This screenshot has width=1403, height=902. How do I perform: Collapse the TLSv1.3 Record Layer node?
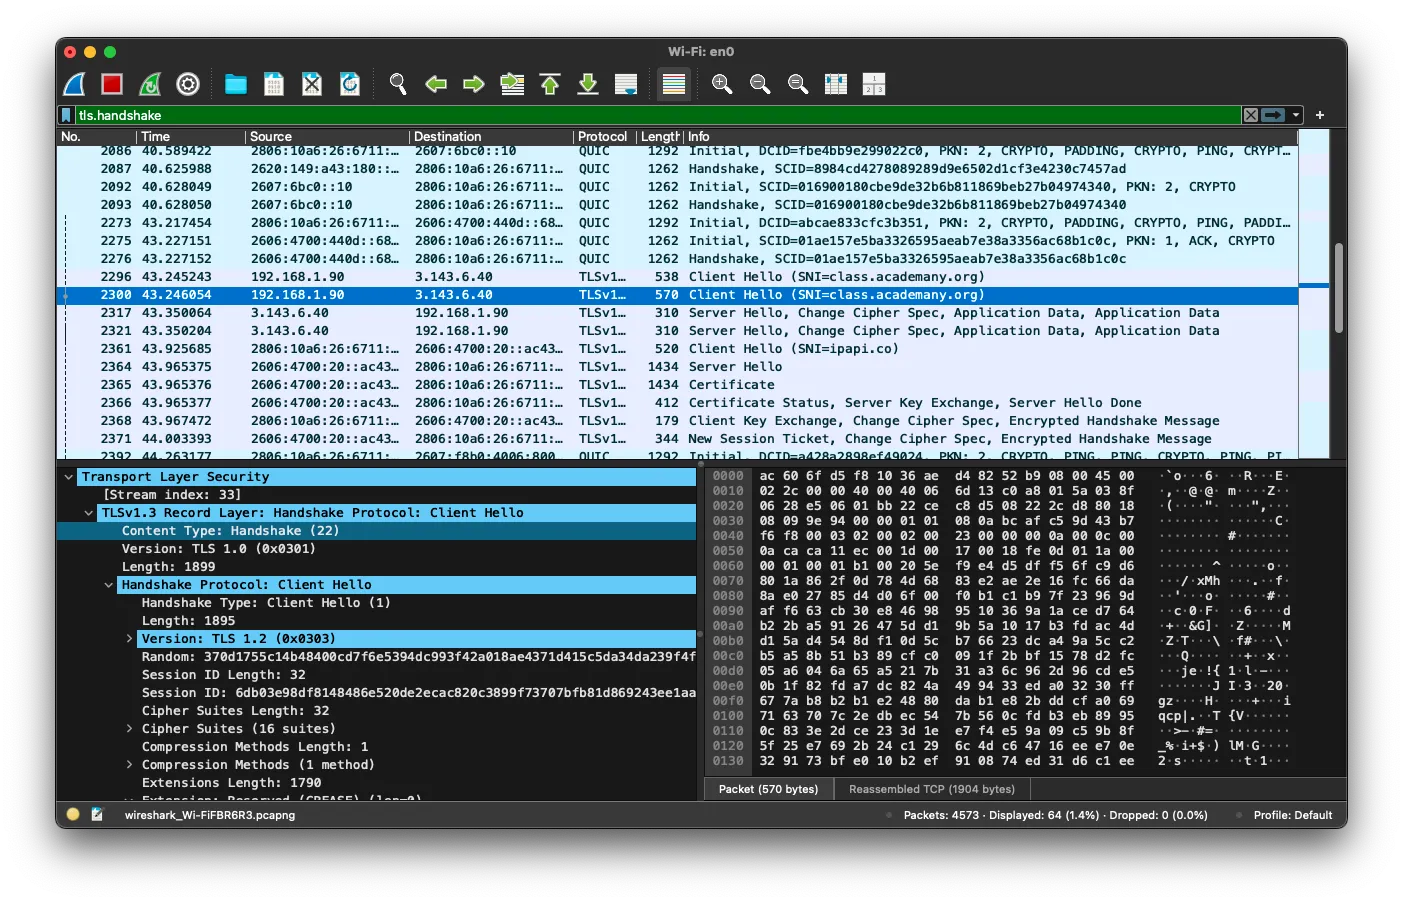[89, 513]
